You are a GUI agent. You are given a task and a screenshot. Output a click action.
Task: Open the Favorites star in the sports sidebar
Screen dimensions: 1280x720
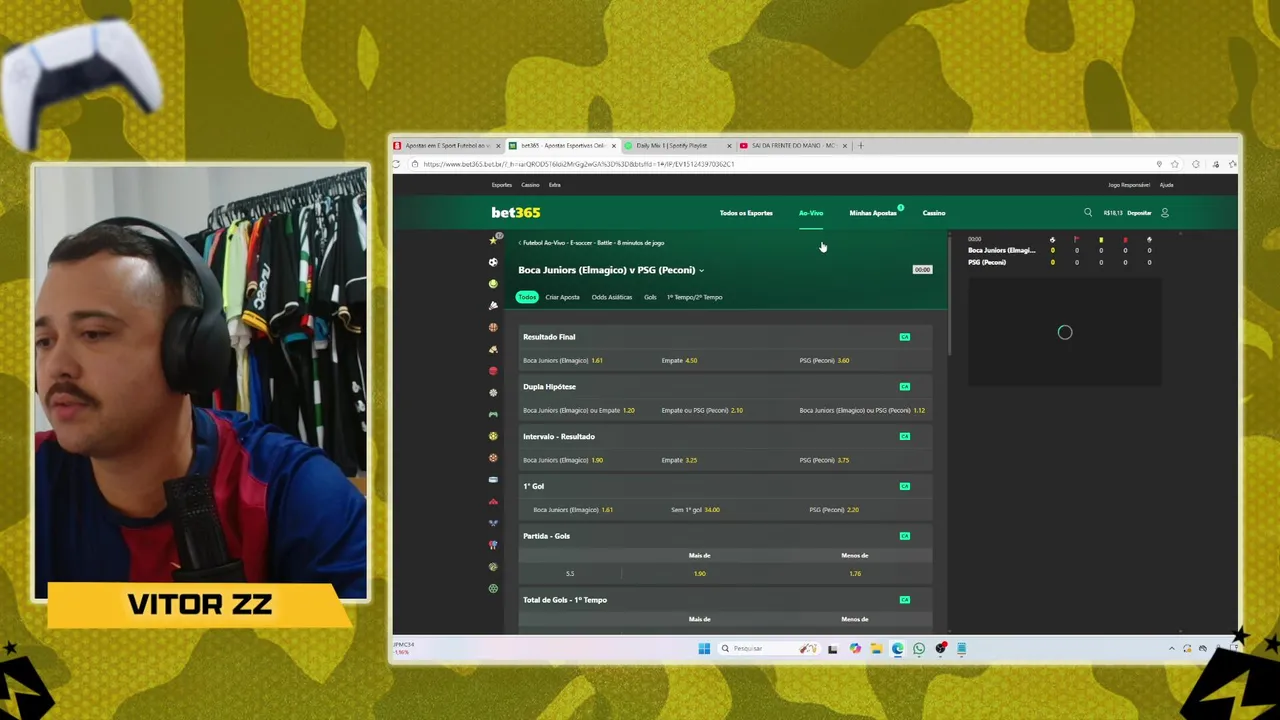(x=493, y=240)
